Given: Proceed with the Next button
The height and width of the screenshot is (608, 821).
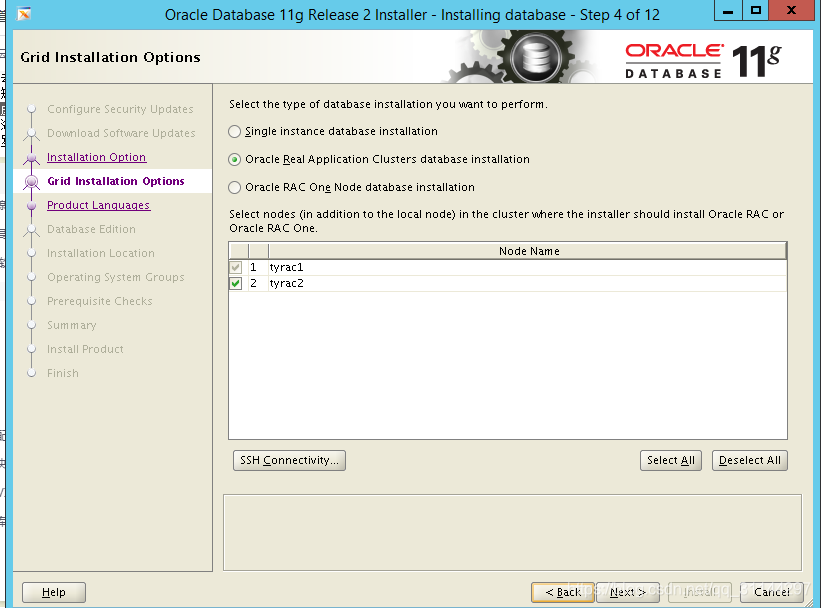Looking at the screenshot, I should [x=627, y=592].
